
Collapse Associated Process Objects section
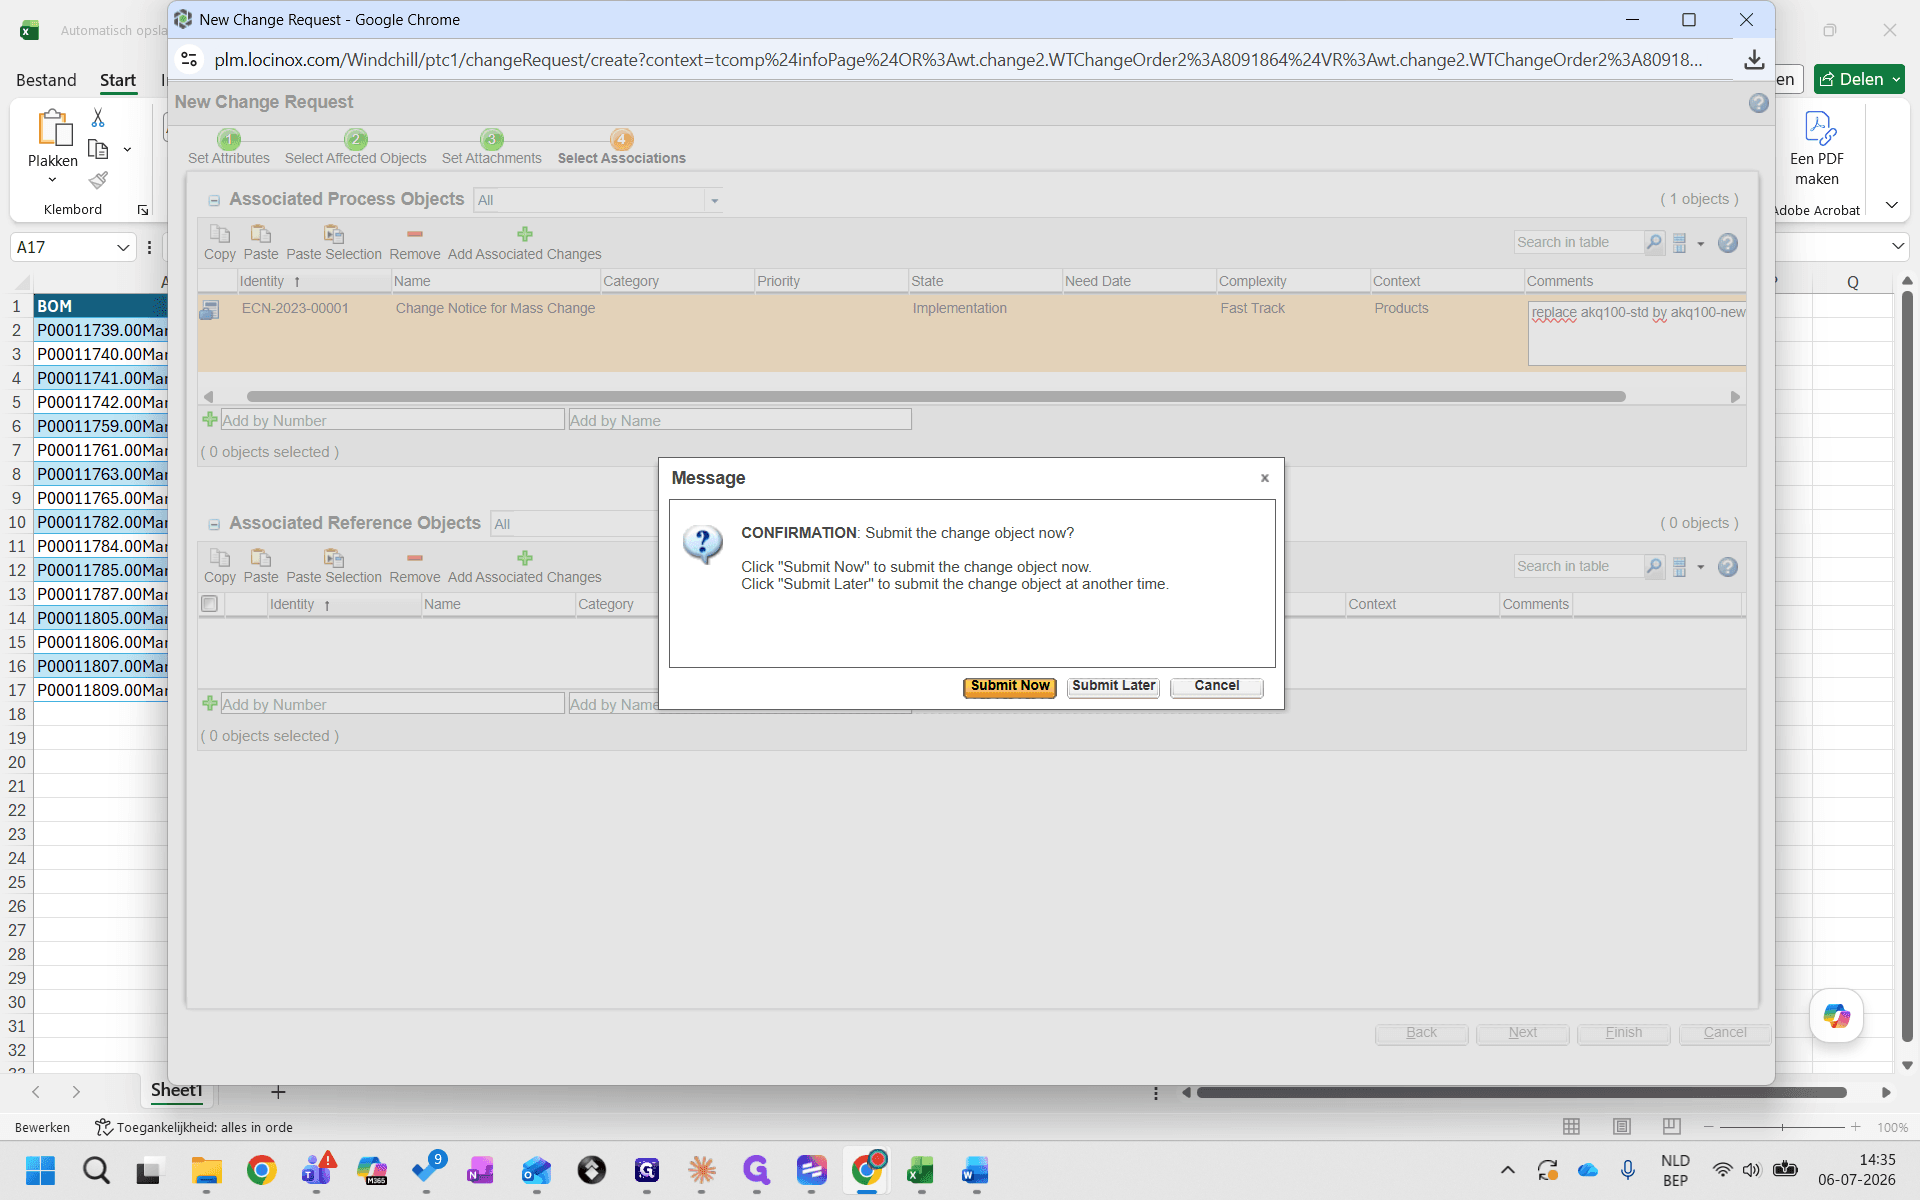click(214, 201)
